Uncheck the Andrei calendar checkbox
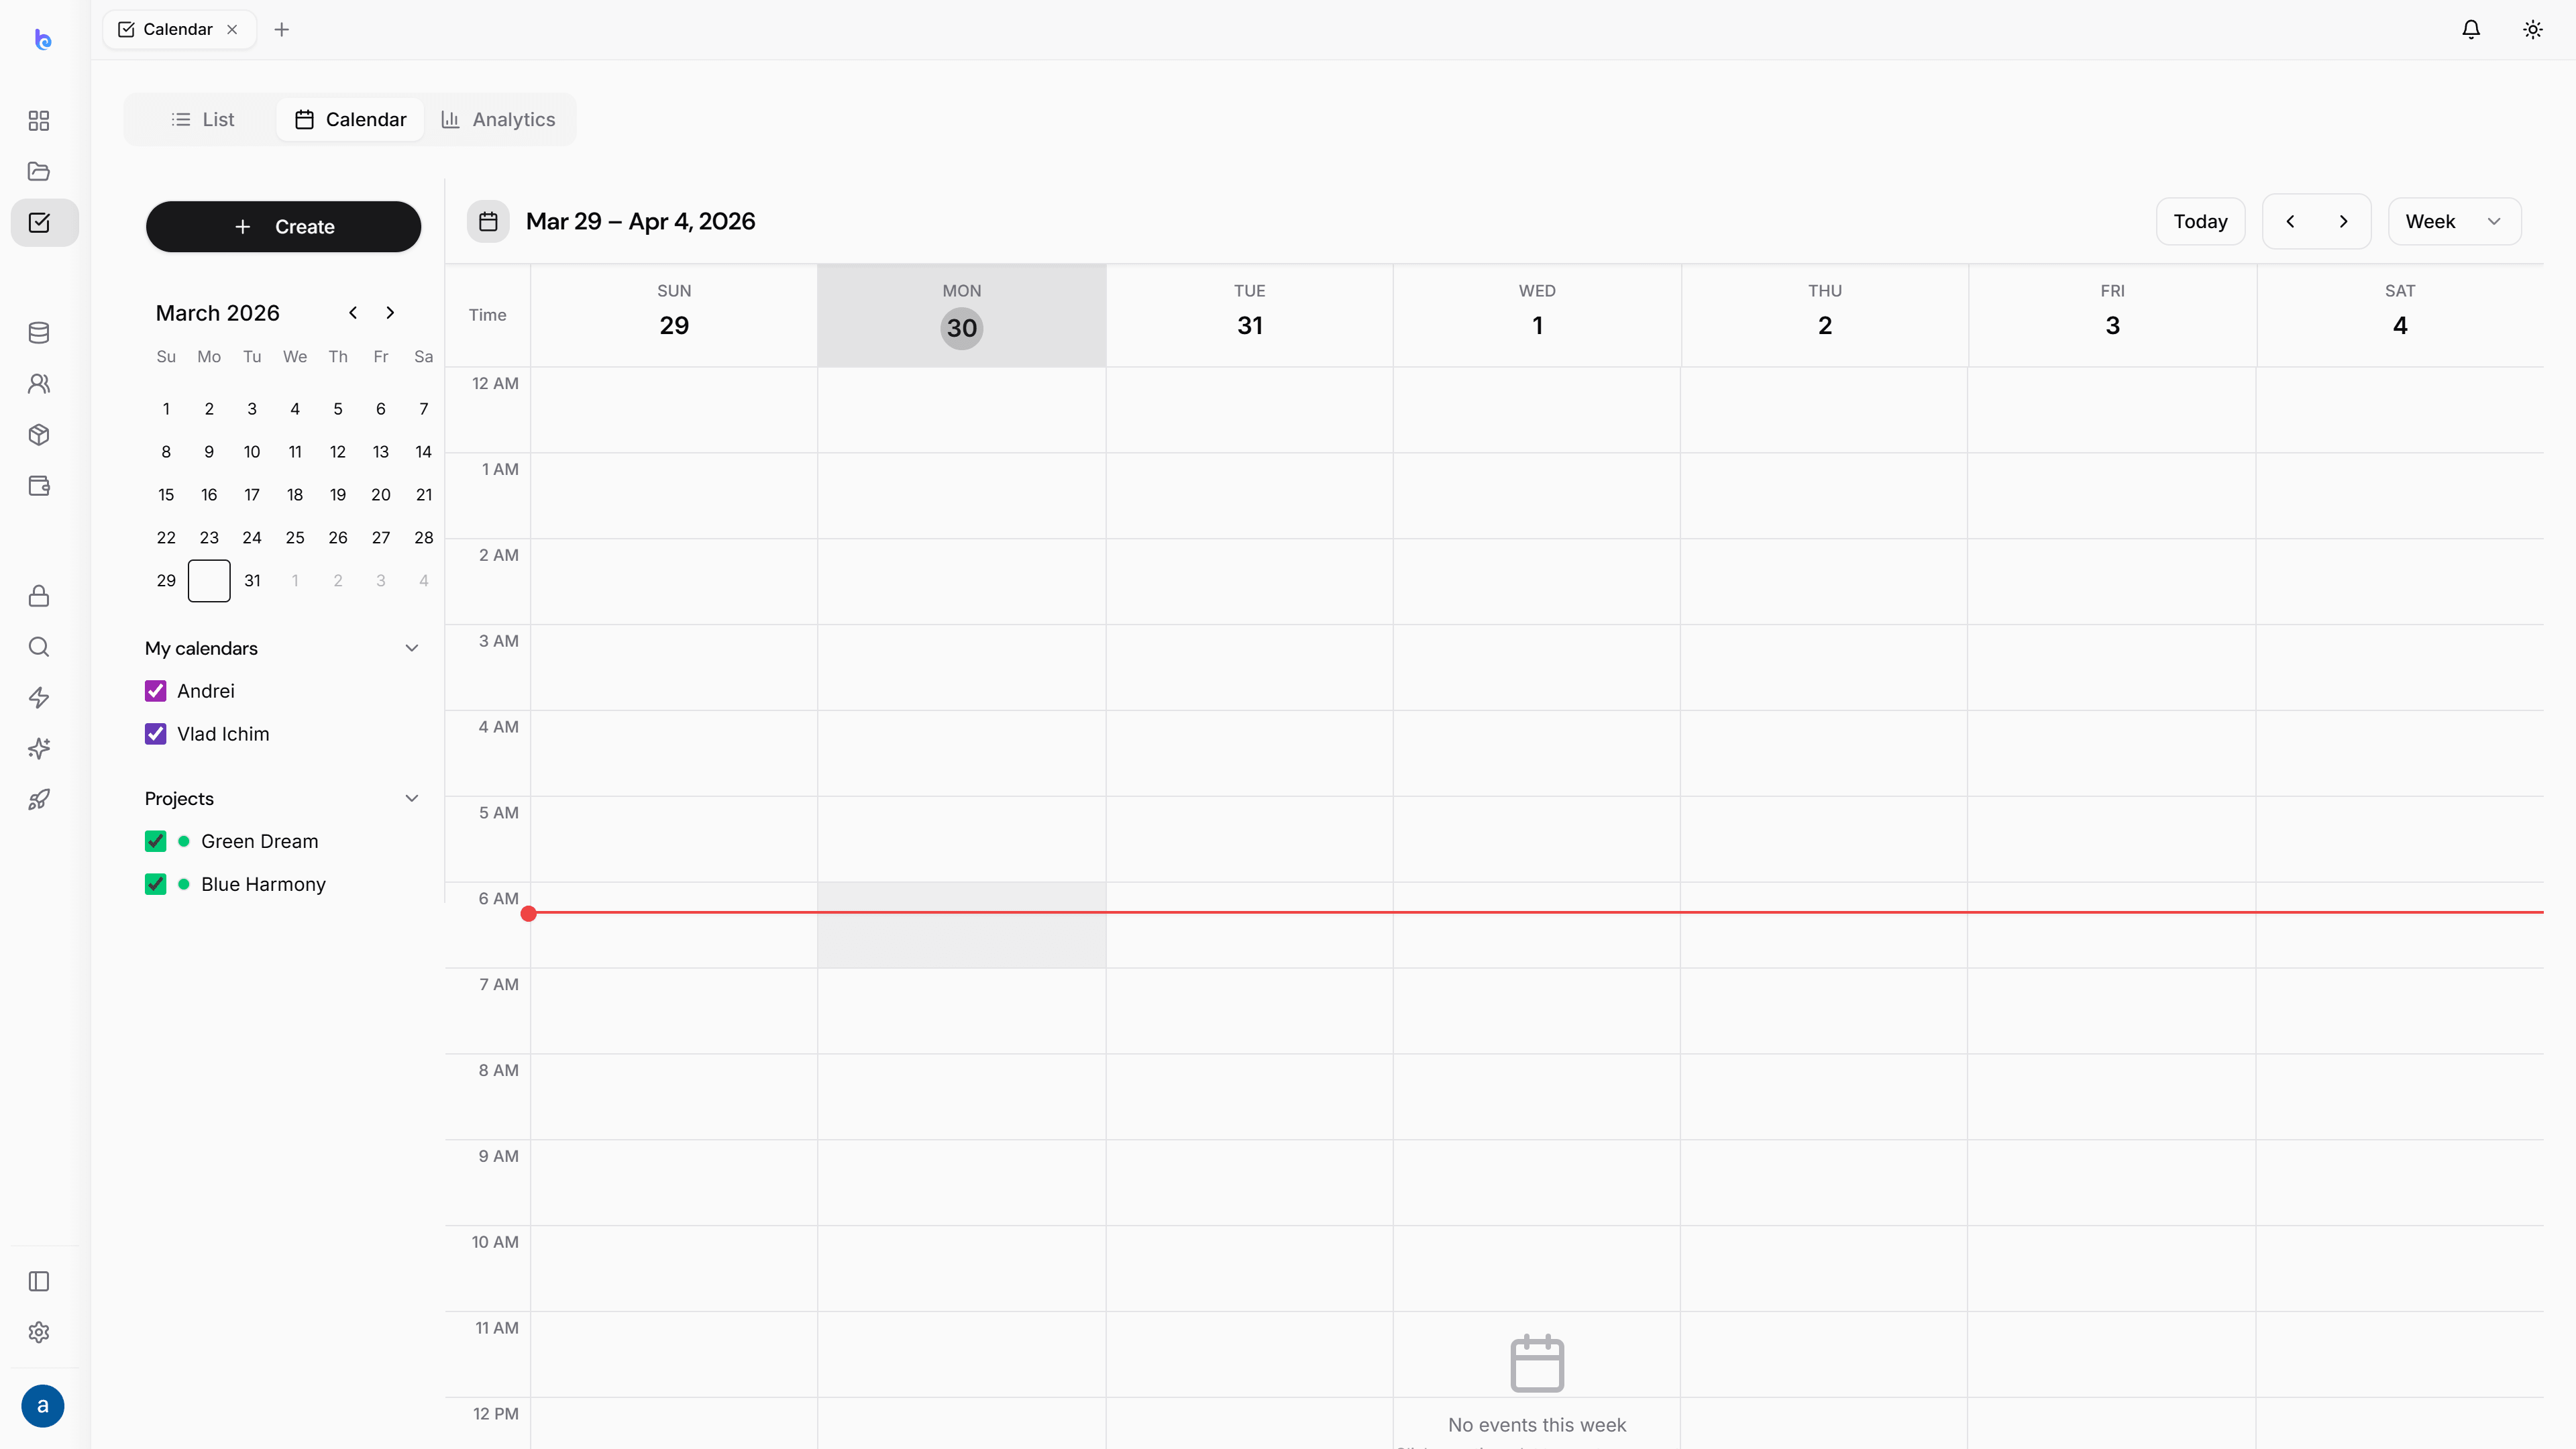Viewport: 2576px width, 1449px height. [x=156, y=691]
